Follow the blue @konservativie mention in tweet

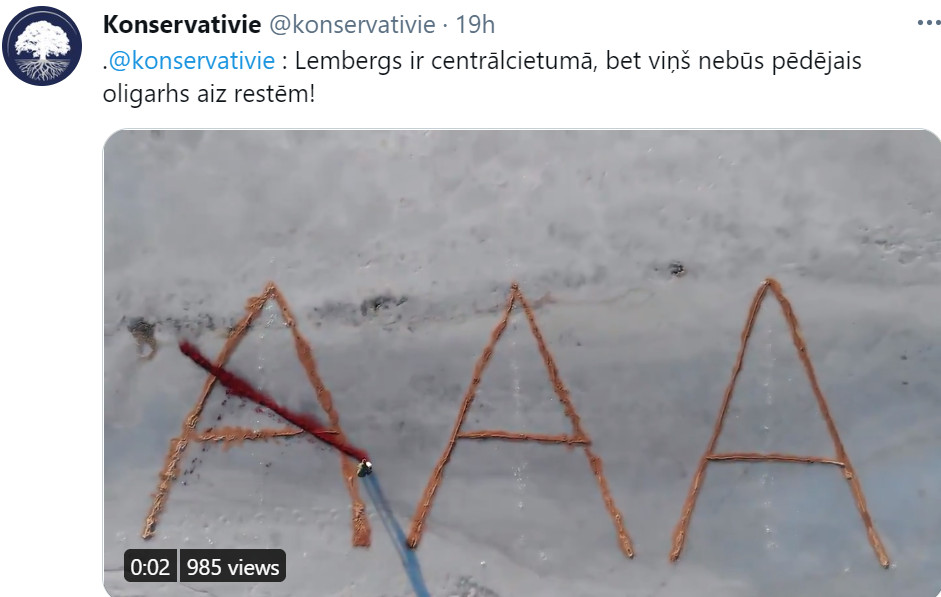tap(191, 61)
